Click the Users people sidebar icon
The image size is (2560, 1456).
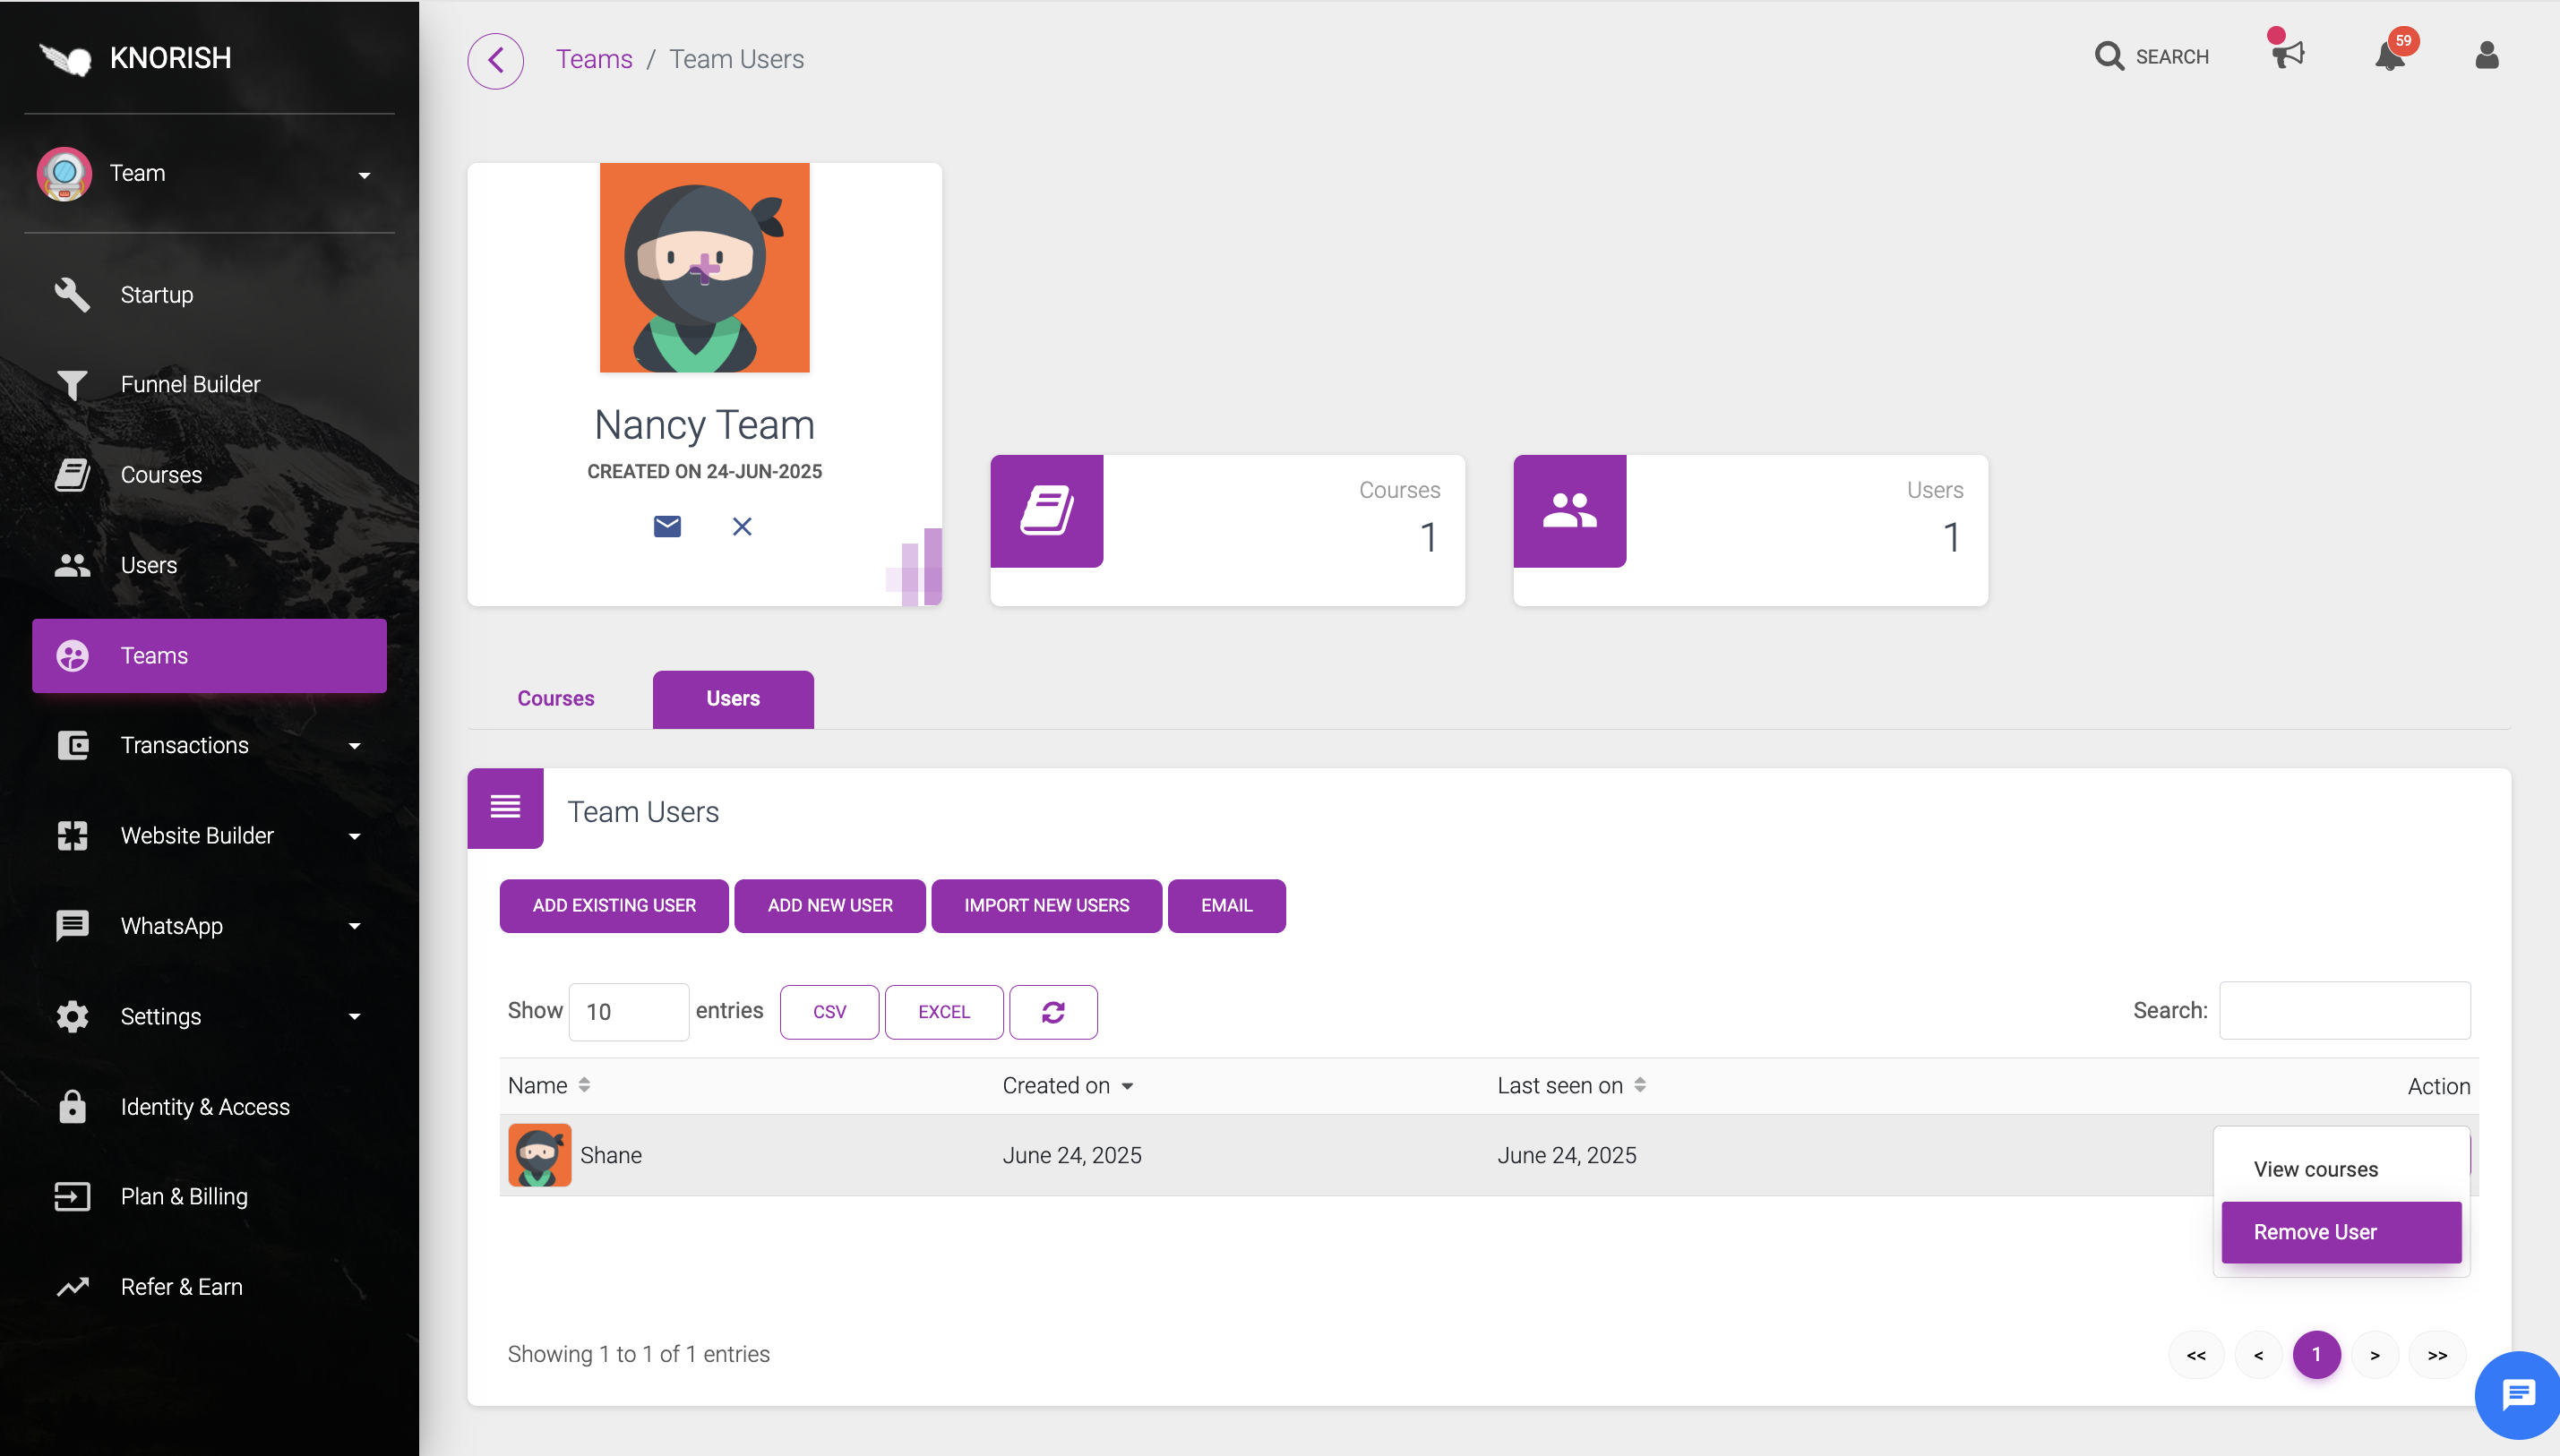point(72,565)
